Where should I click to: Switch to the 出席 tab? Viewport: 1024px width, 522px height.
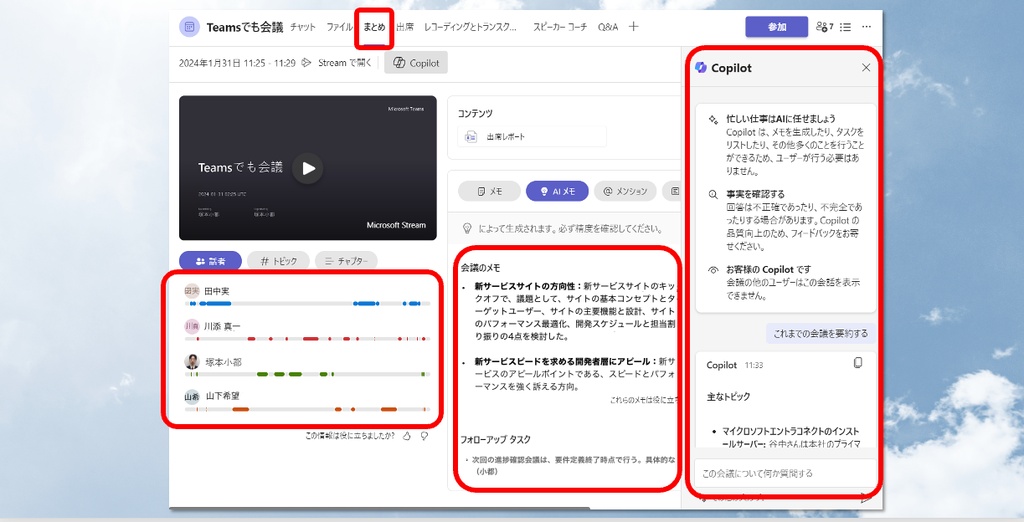click(405, 27)
